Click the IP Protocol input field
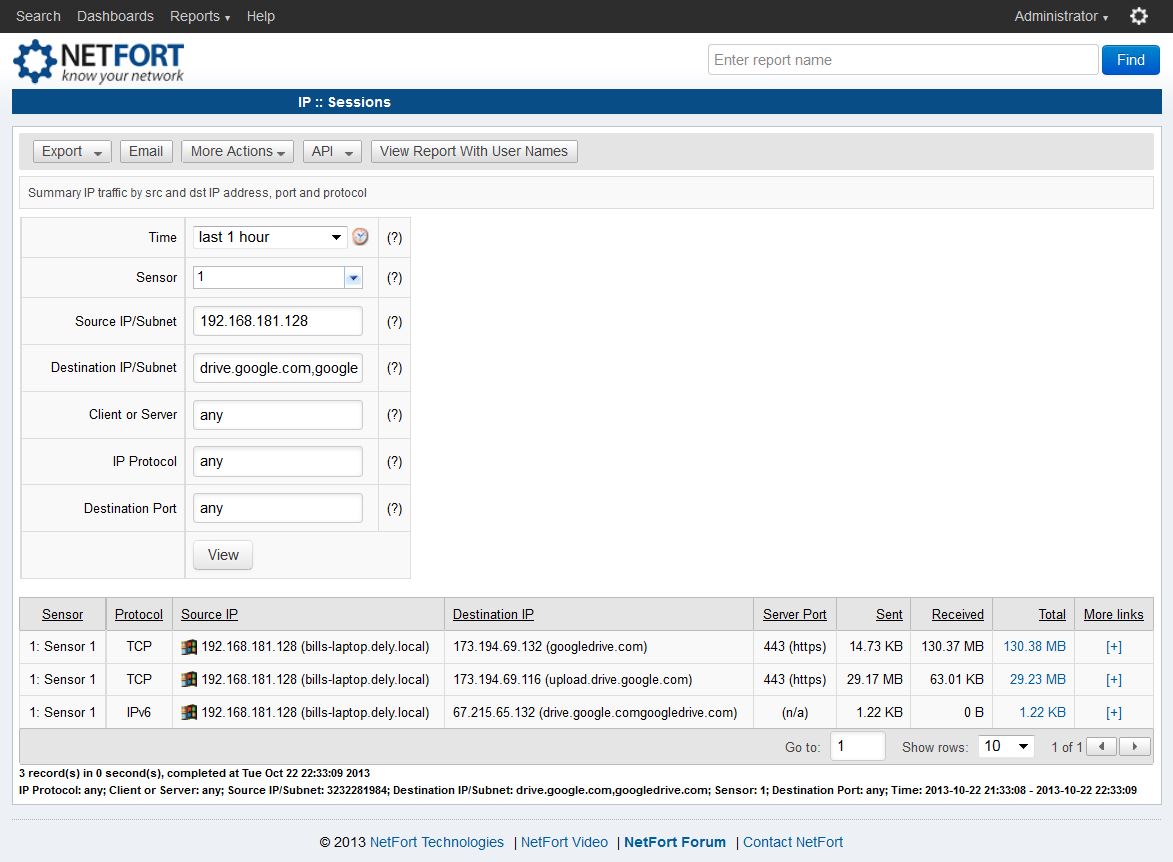1173x862 pixels. 278,462
